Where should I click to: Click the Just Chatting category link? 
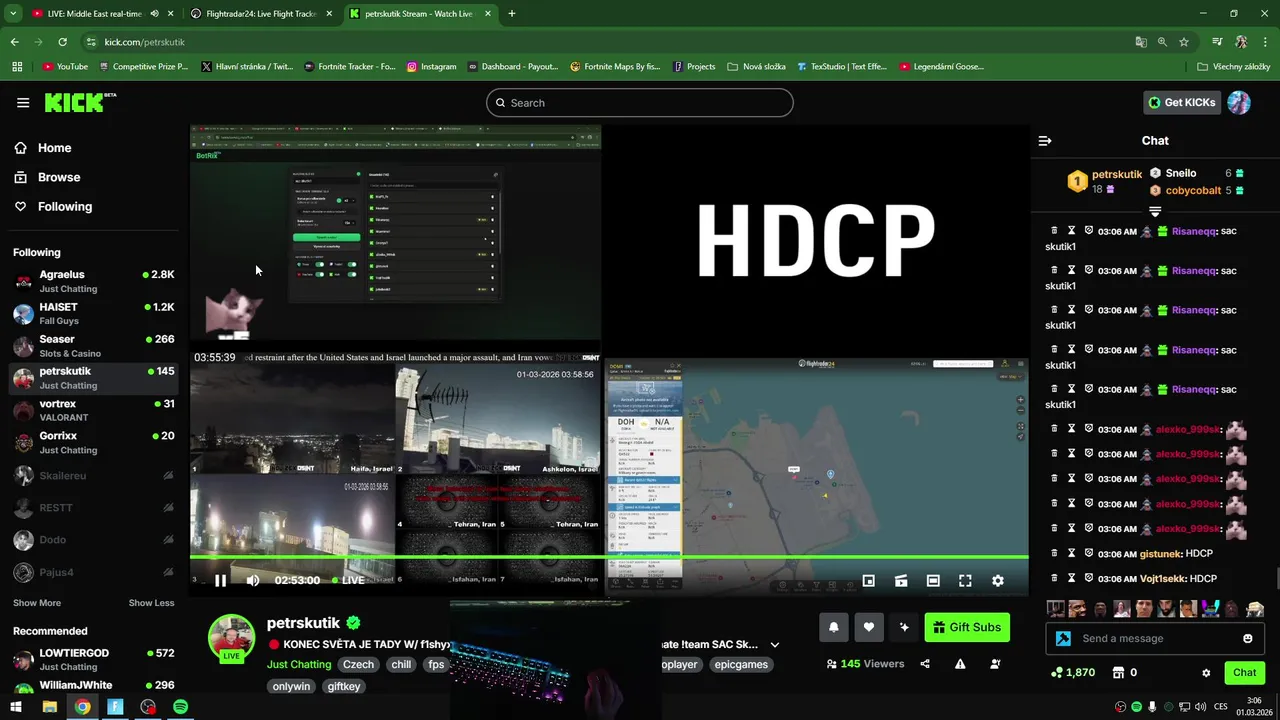[299, 664]
